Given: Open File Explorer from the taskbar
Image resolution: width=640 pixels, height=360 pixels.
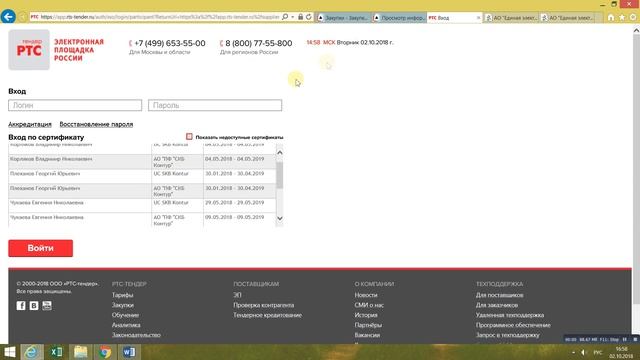Looking at the screenshot, I should coord(80,352).
